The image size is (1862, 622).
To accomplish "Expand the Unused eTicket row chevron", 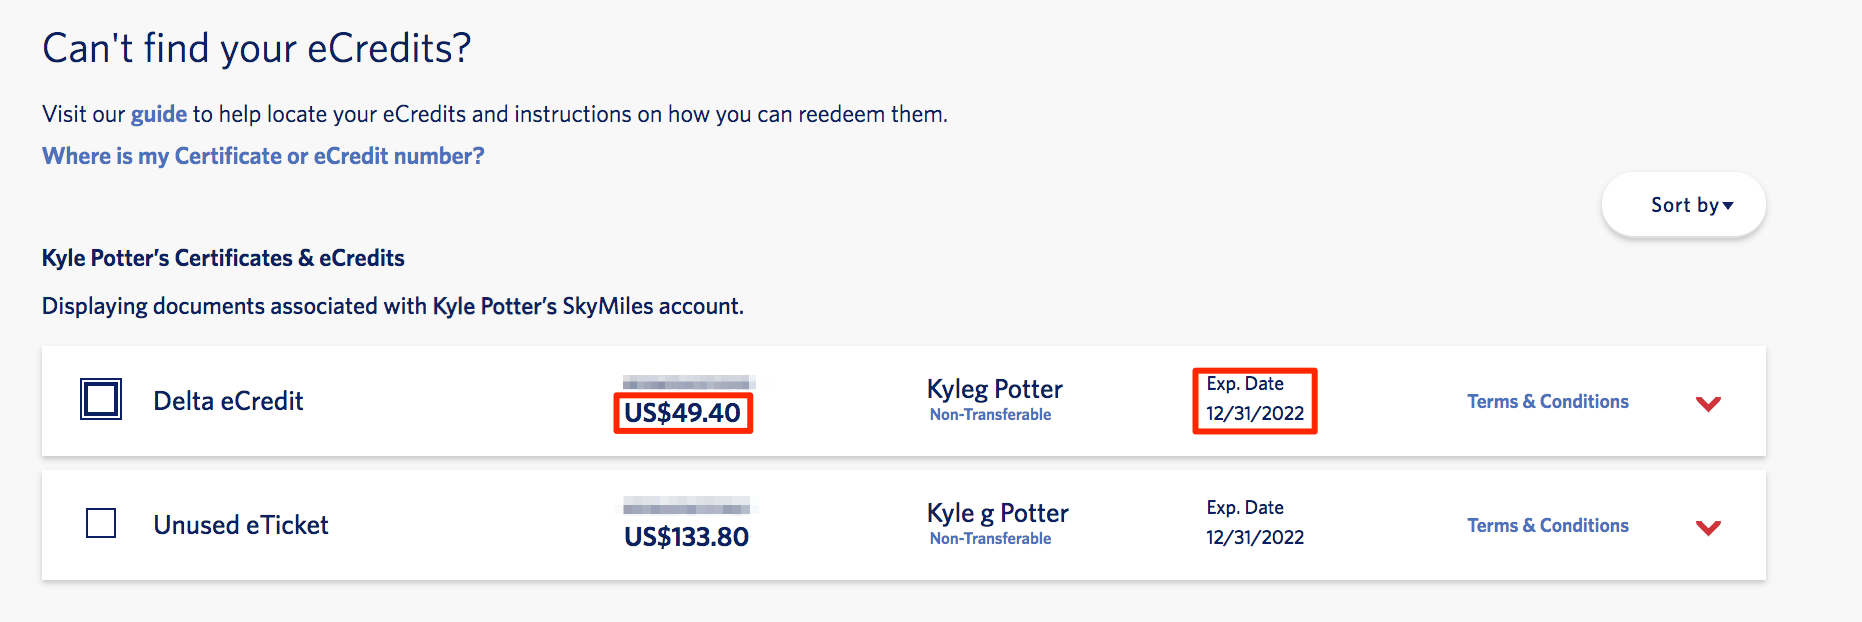I will (1708, 527).
